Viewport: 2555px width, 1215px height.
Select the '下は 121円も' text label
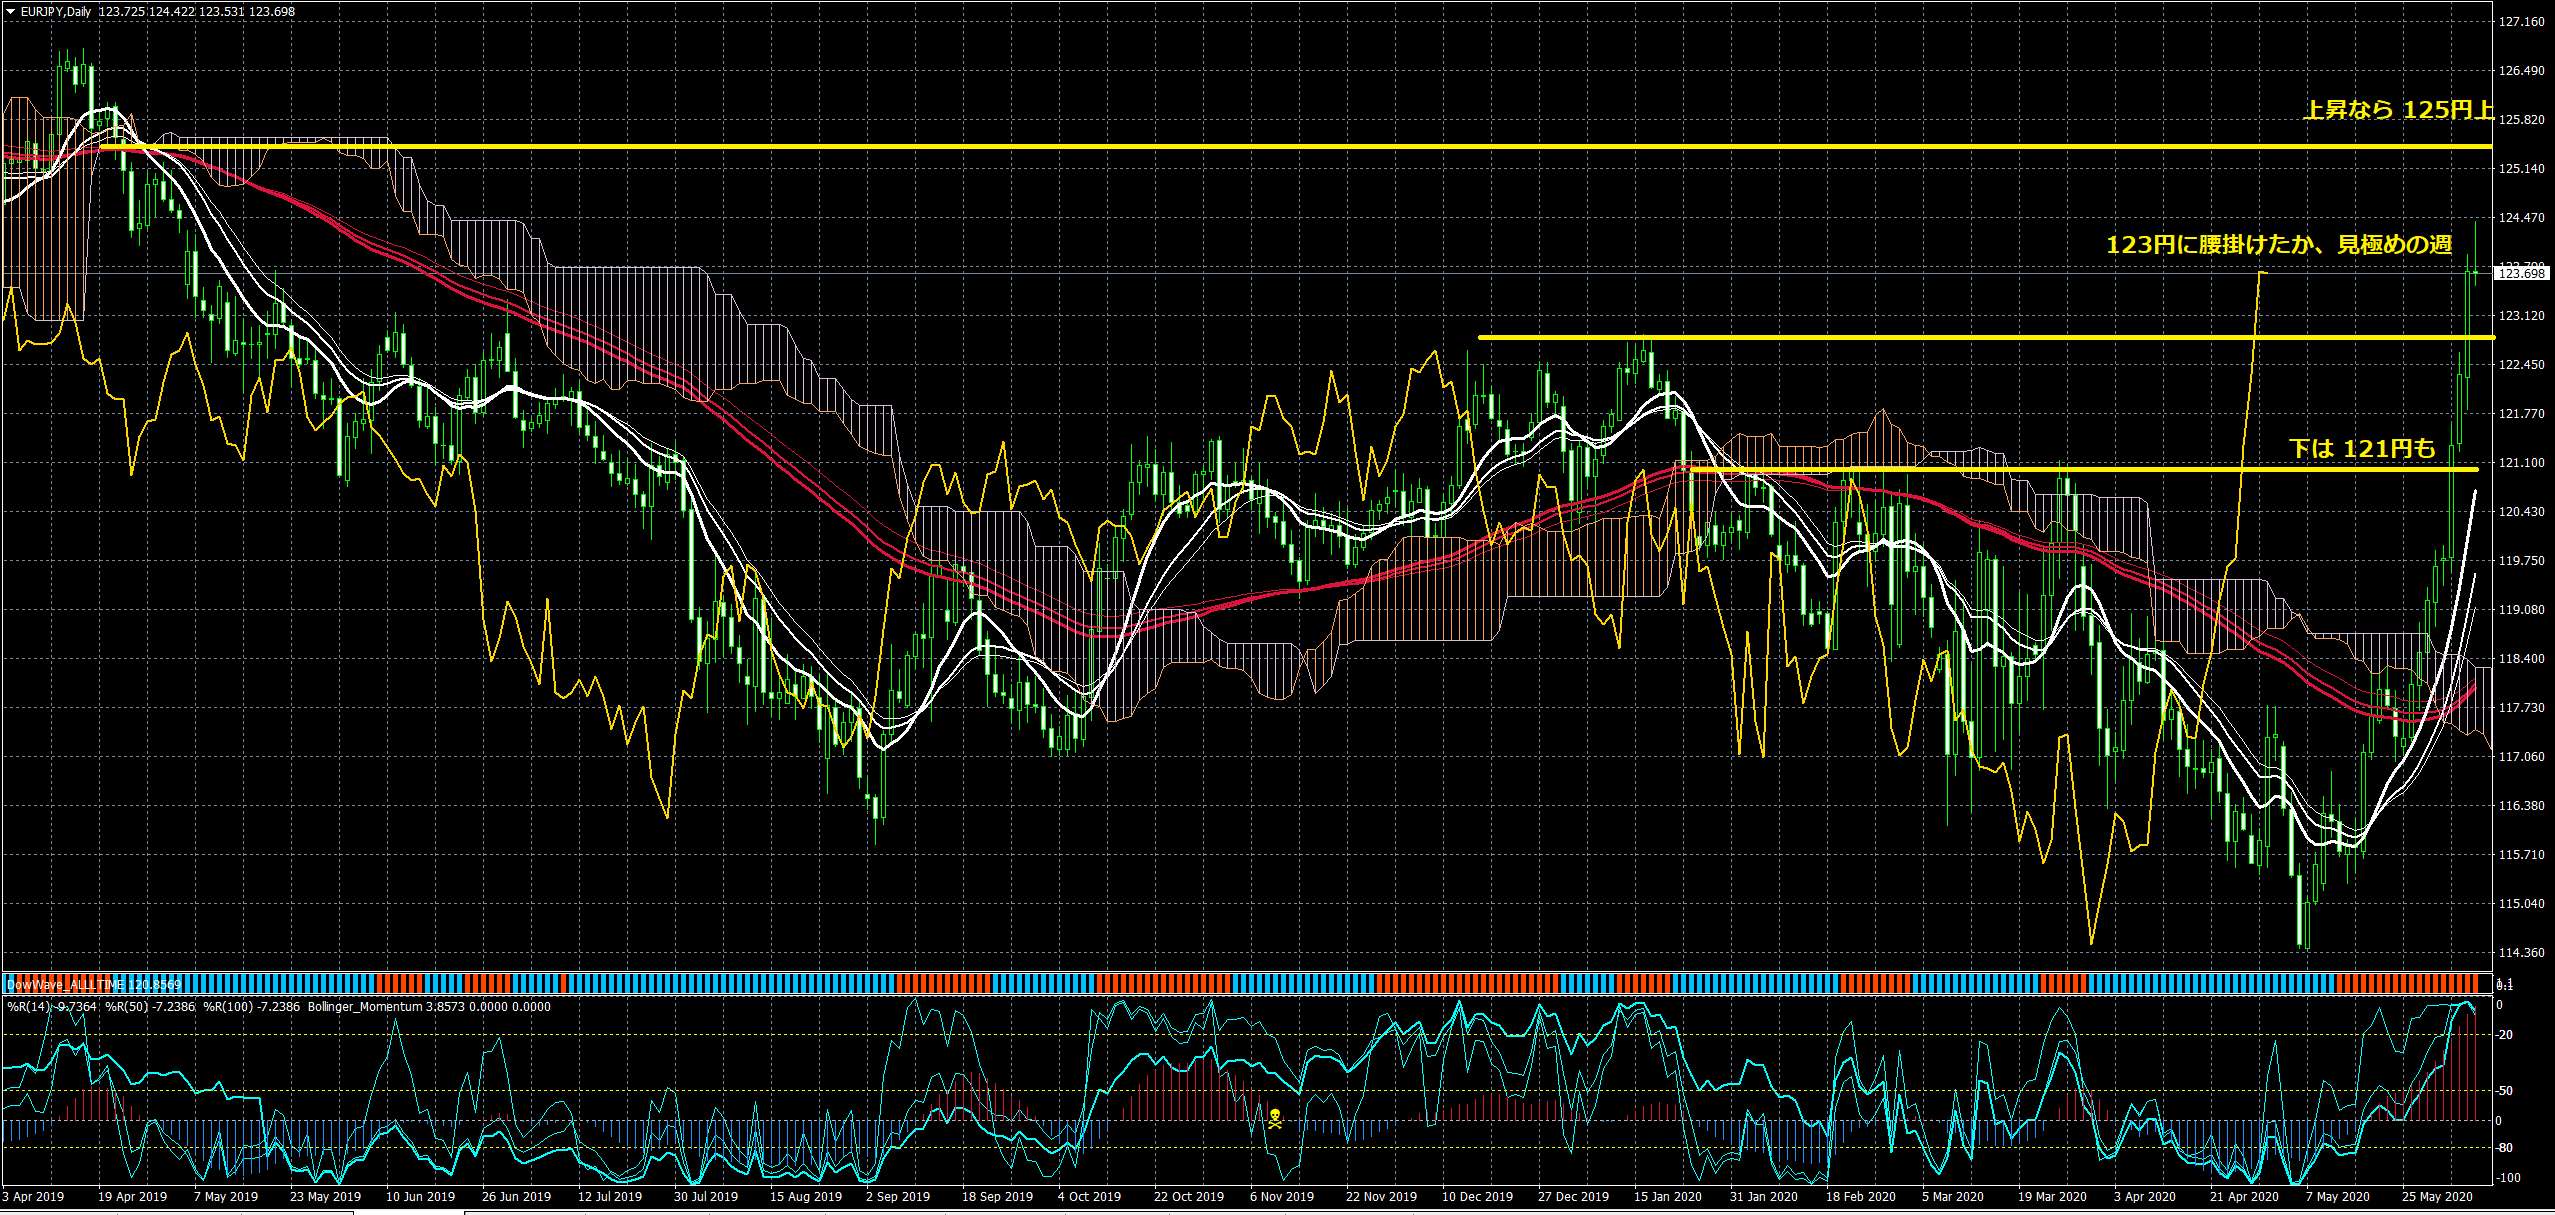[2362, 449]
